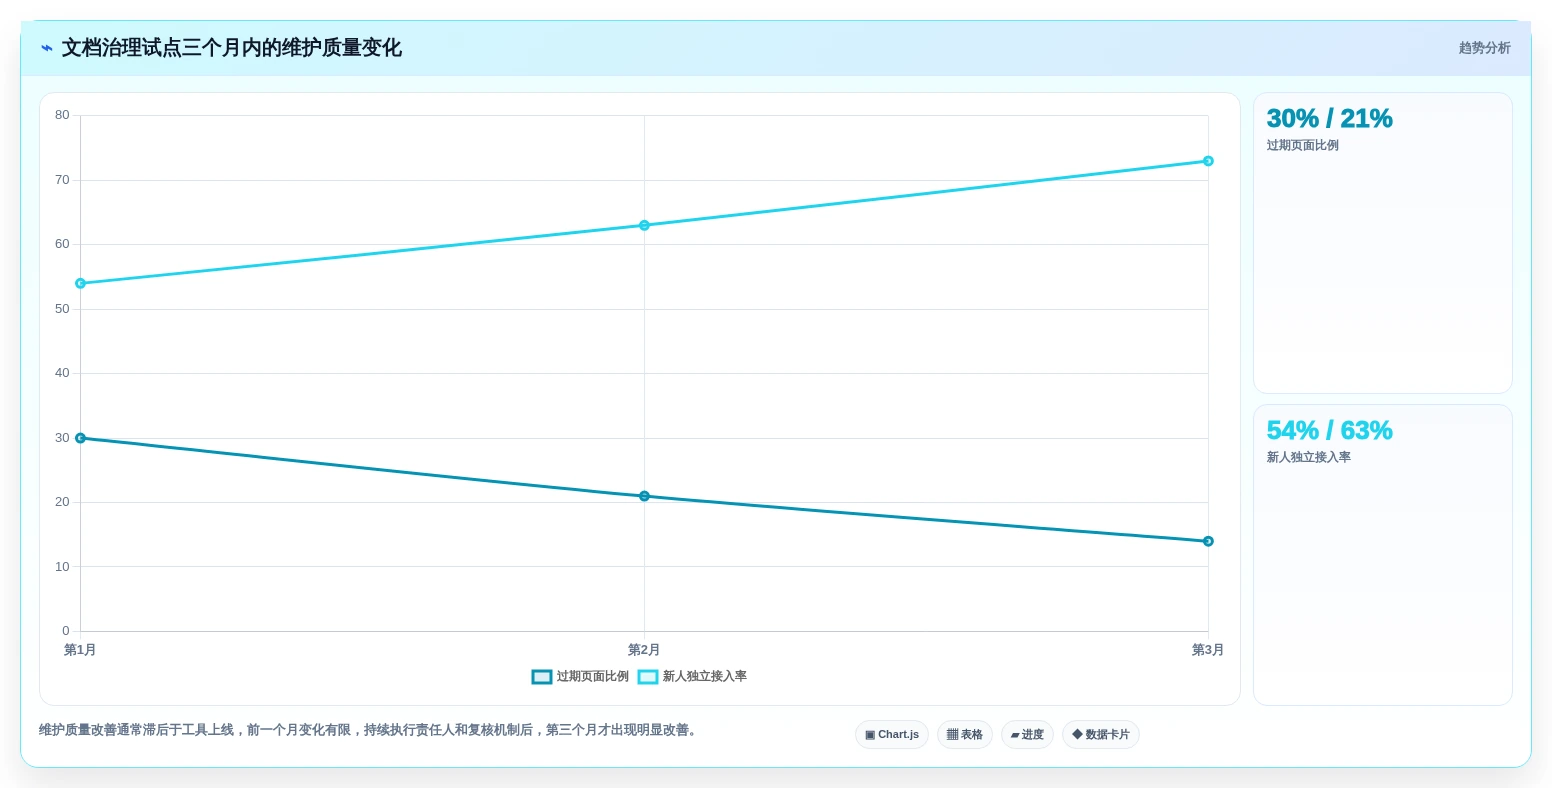The height and width of the screenshot is (788, 1552).
Task: Click the 第3月 point on 新人独立接入率 line
Action: 1208,161
